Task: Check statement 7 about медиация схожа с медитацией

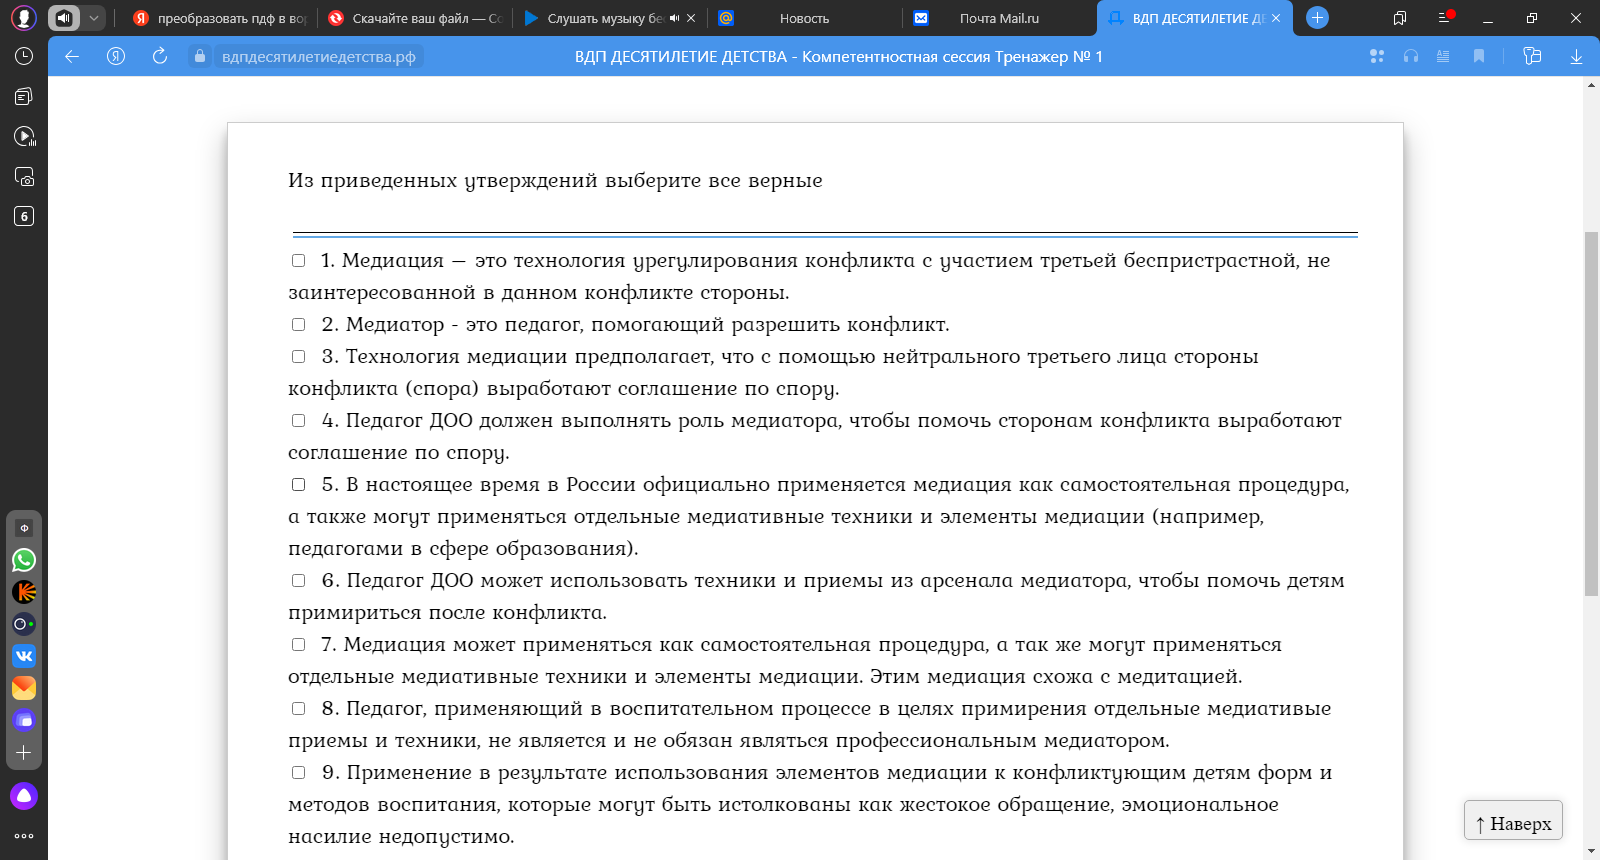Action: click(298, 644)
